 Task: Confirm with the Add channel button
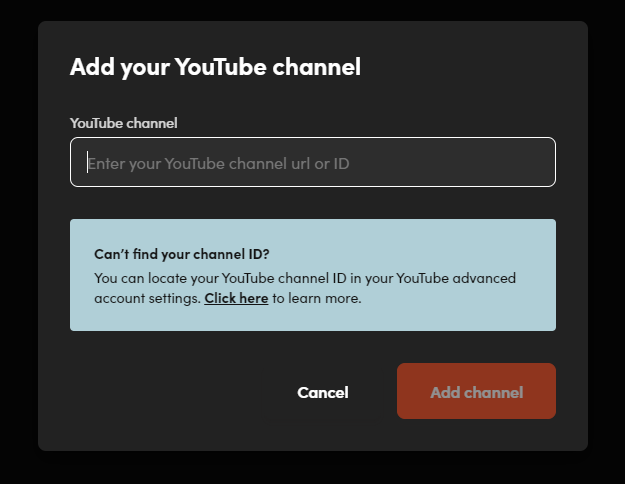coord(476,391)
